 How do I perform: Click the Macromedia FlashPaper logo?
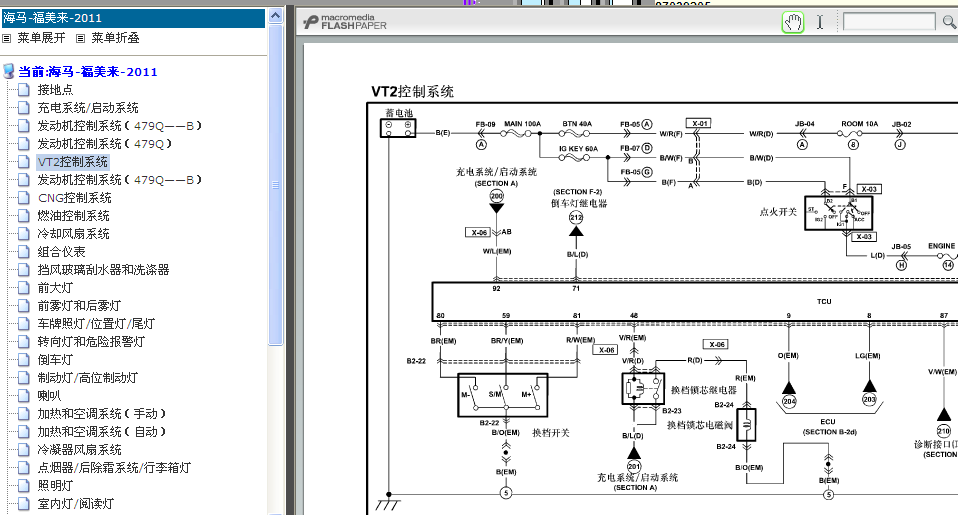point(345,23)
